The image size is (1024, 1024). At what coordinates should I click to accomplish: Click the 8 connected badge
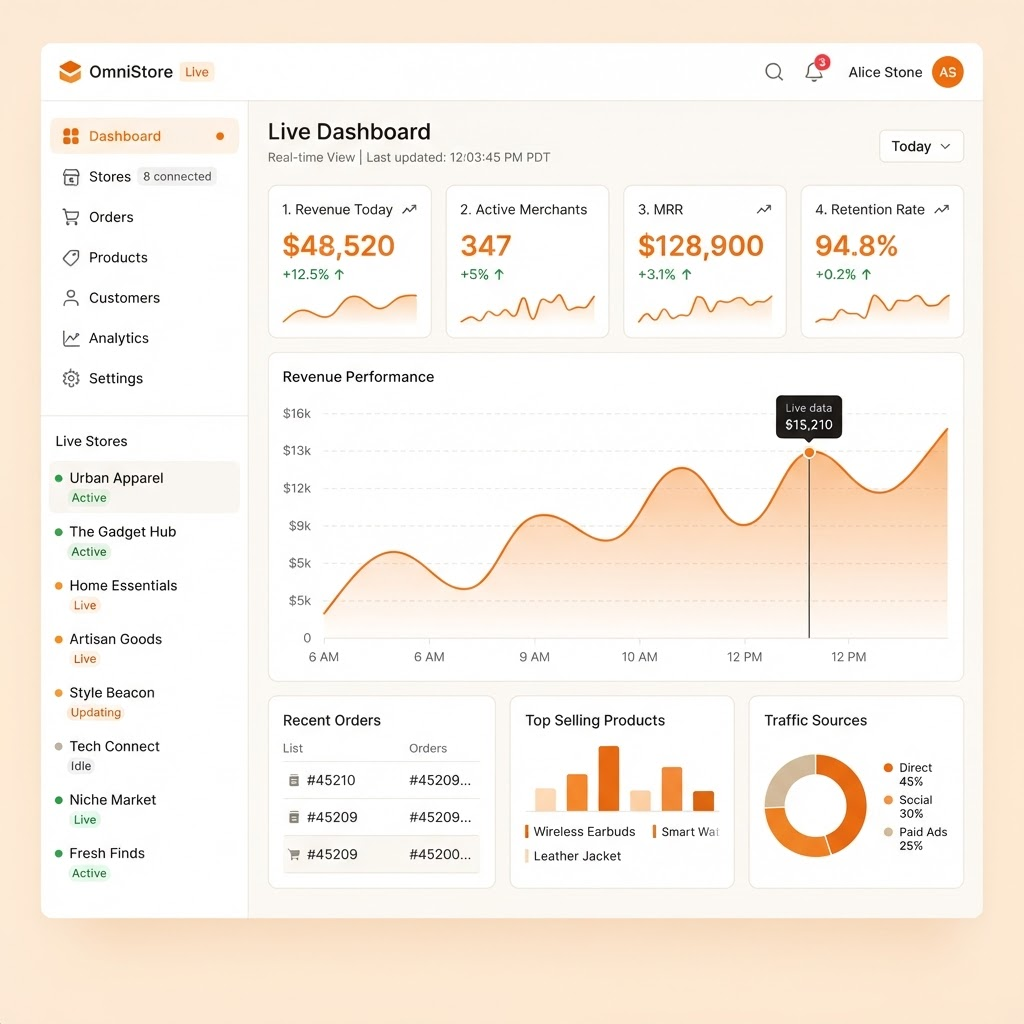tap(177, 176)
